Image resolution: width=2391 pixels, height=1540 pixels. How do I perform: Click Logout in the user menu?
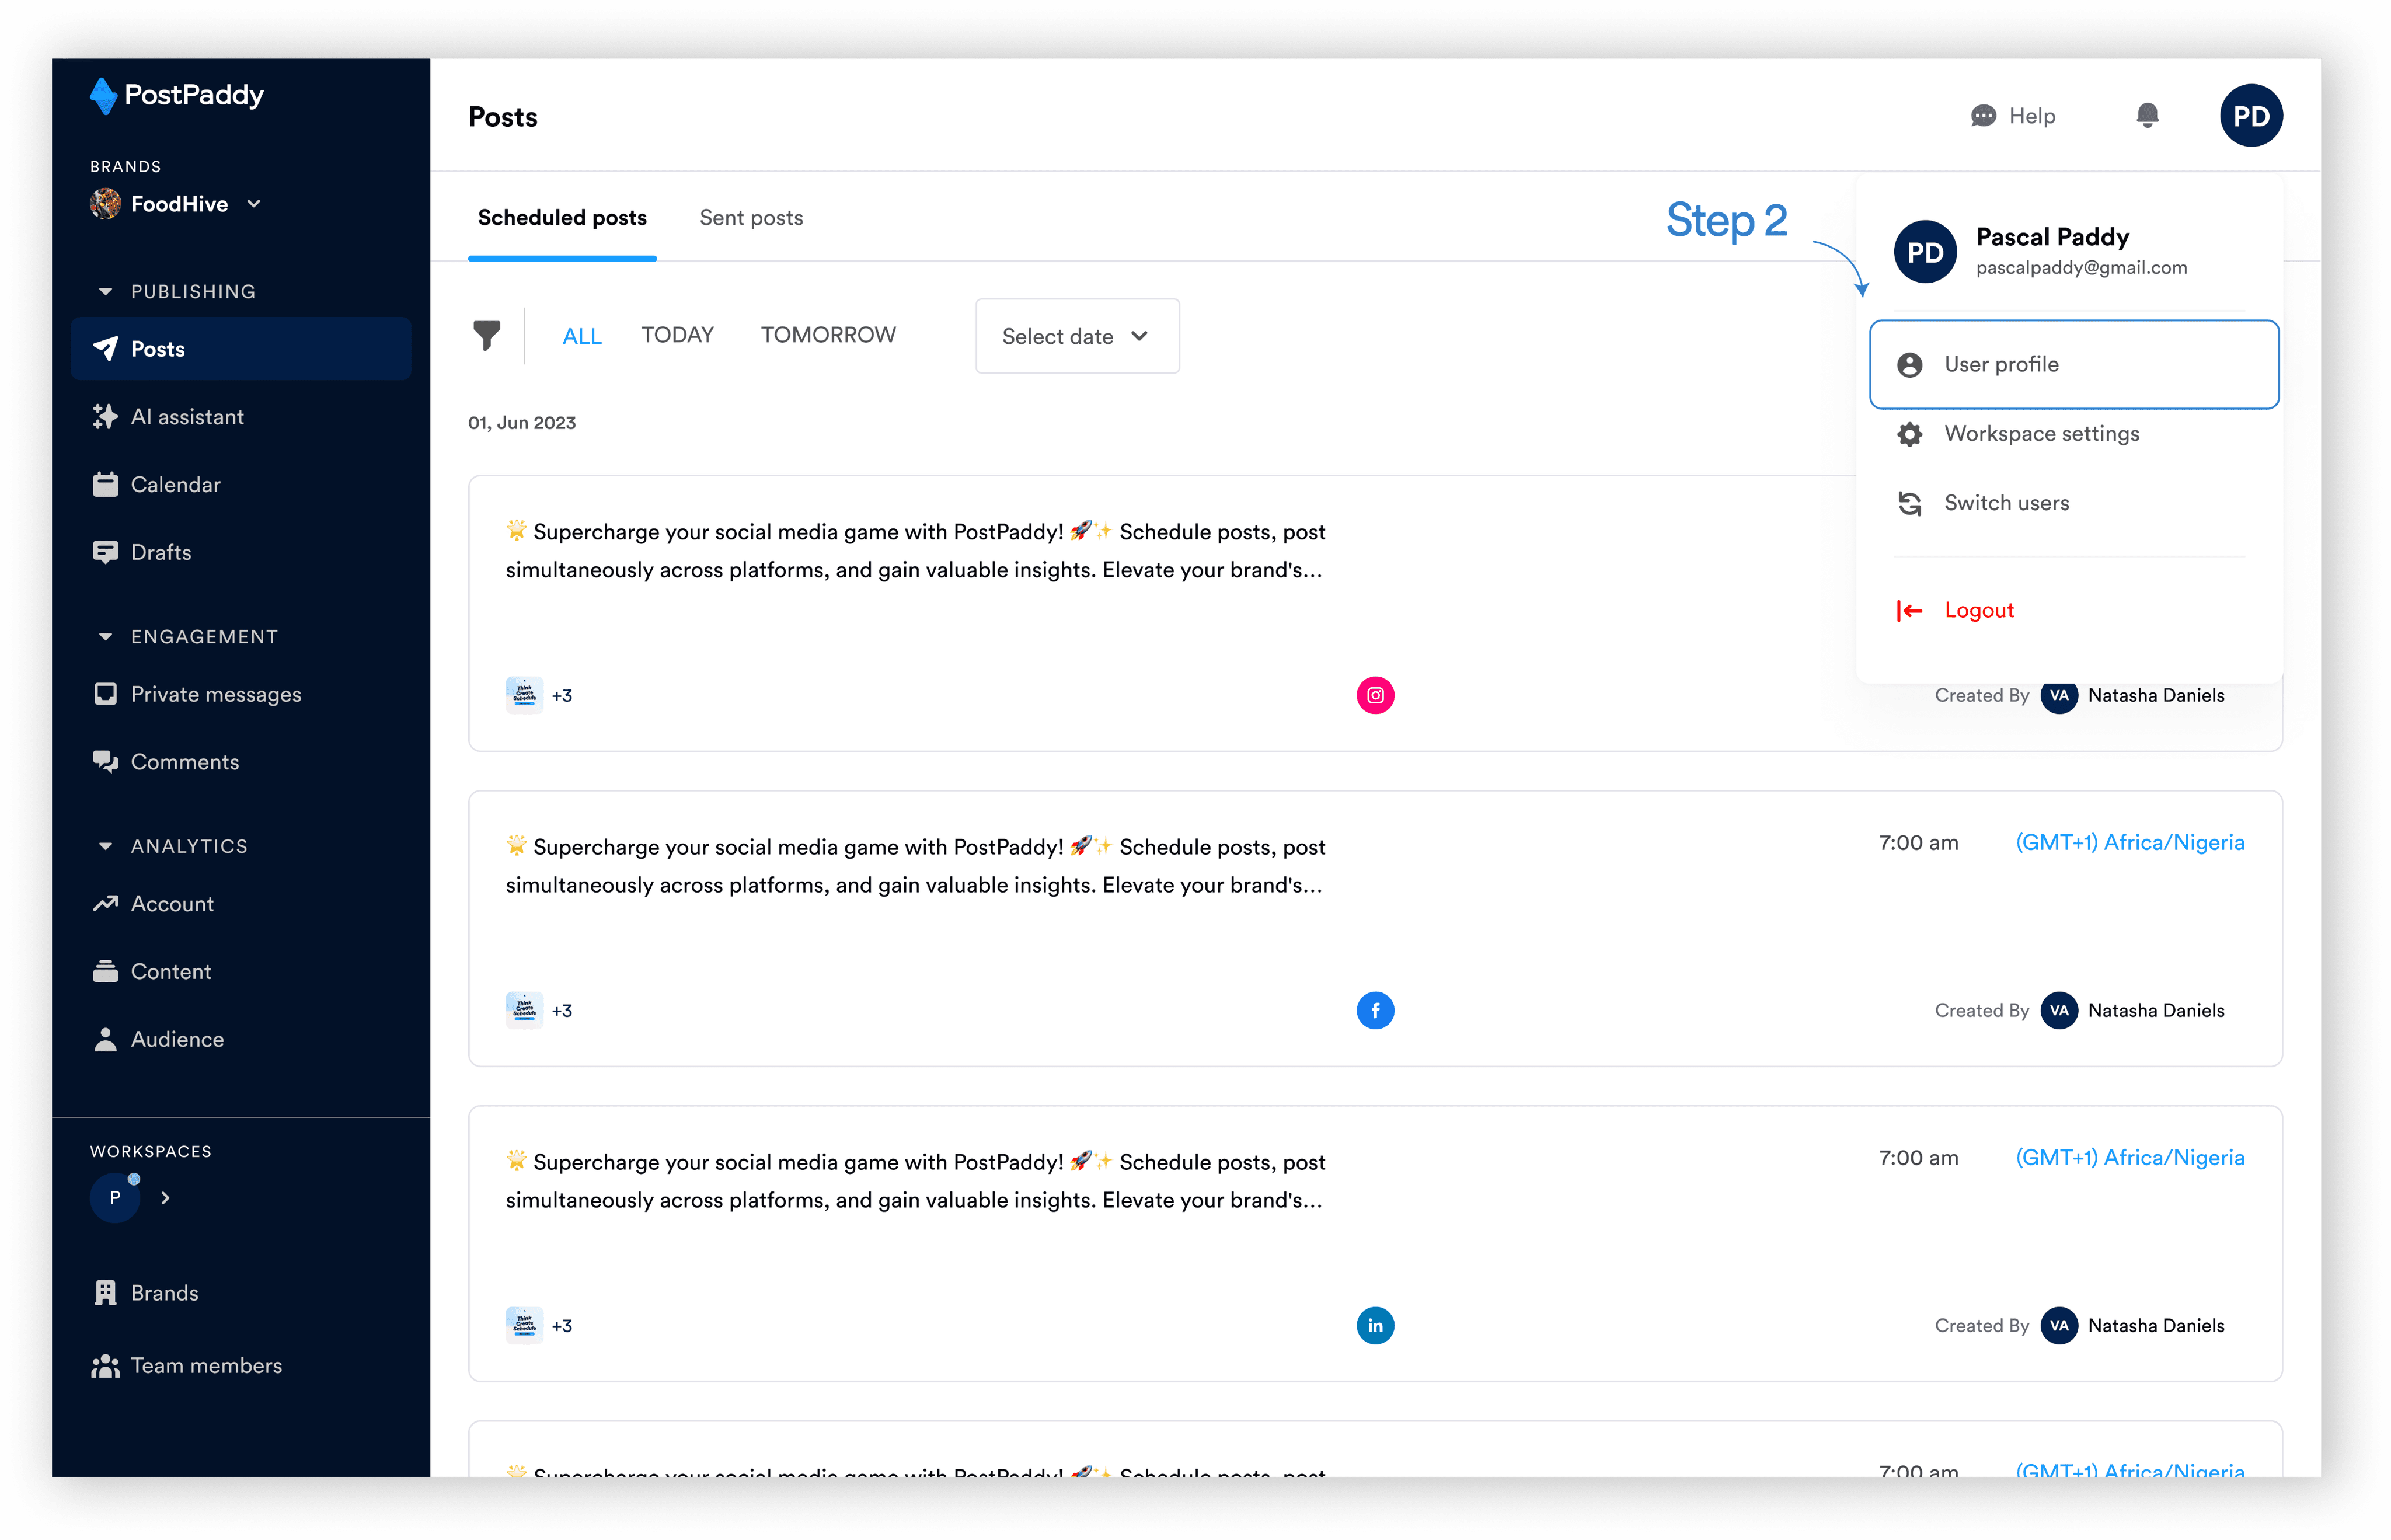coord(1978,610)
